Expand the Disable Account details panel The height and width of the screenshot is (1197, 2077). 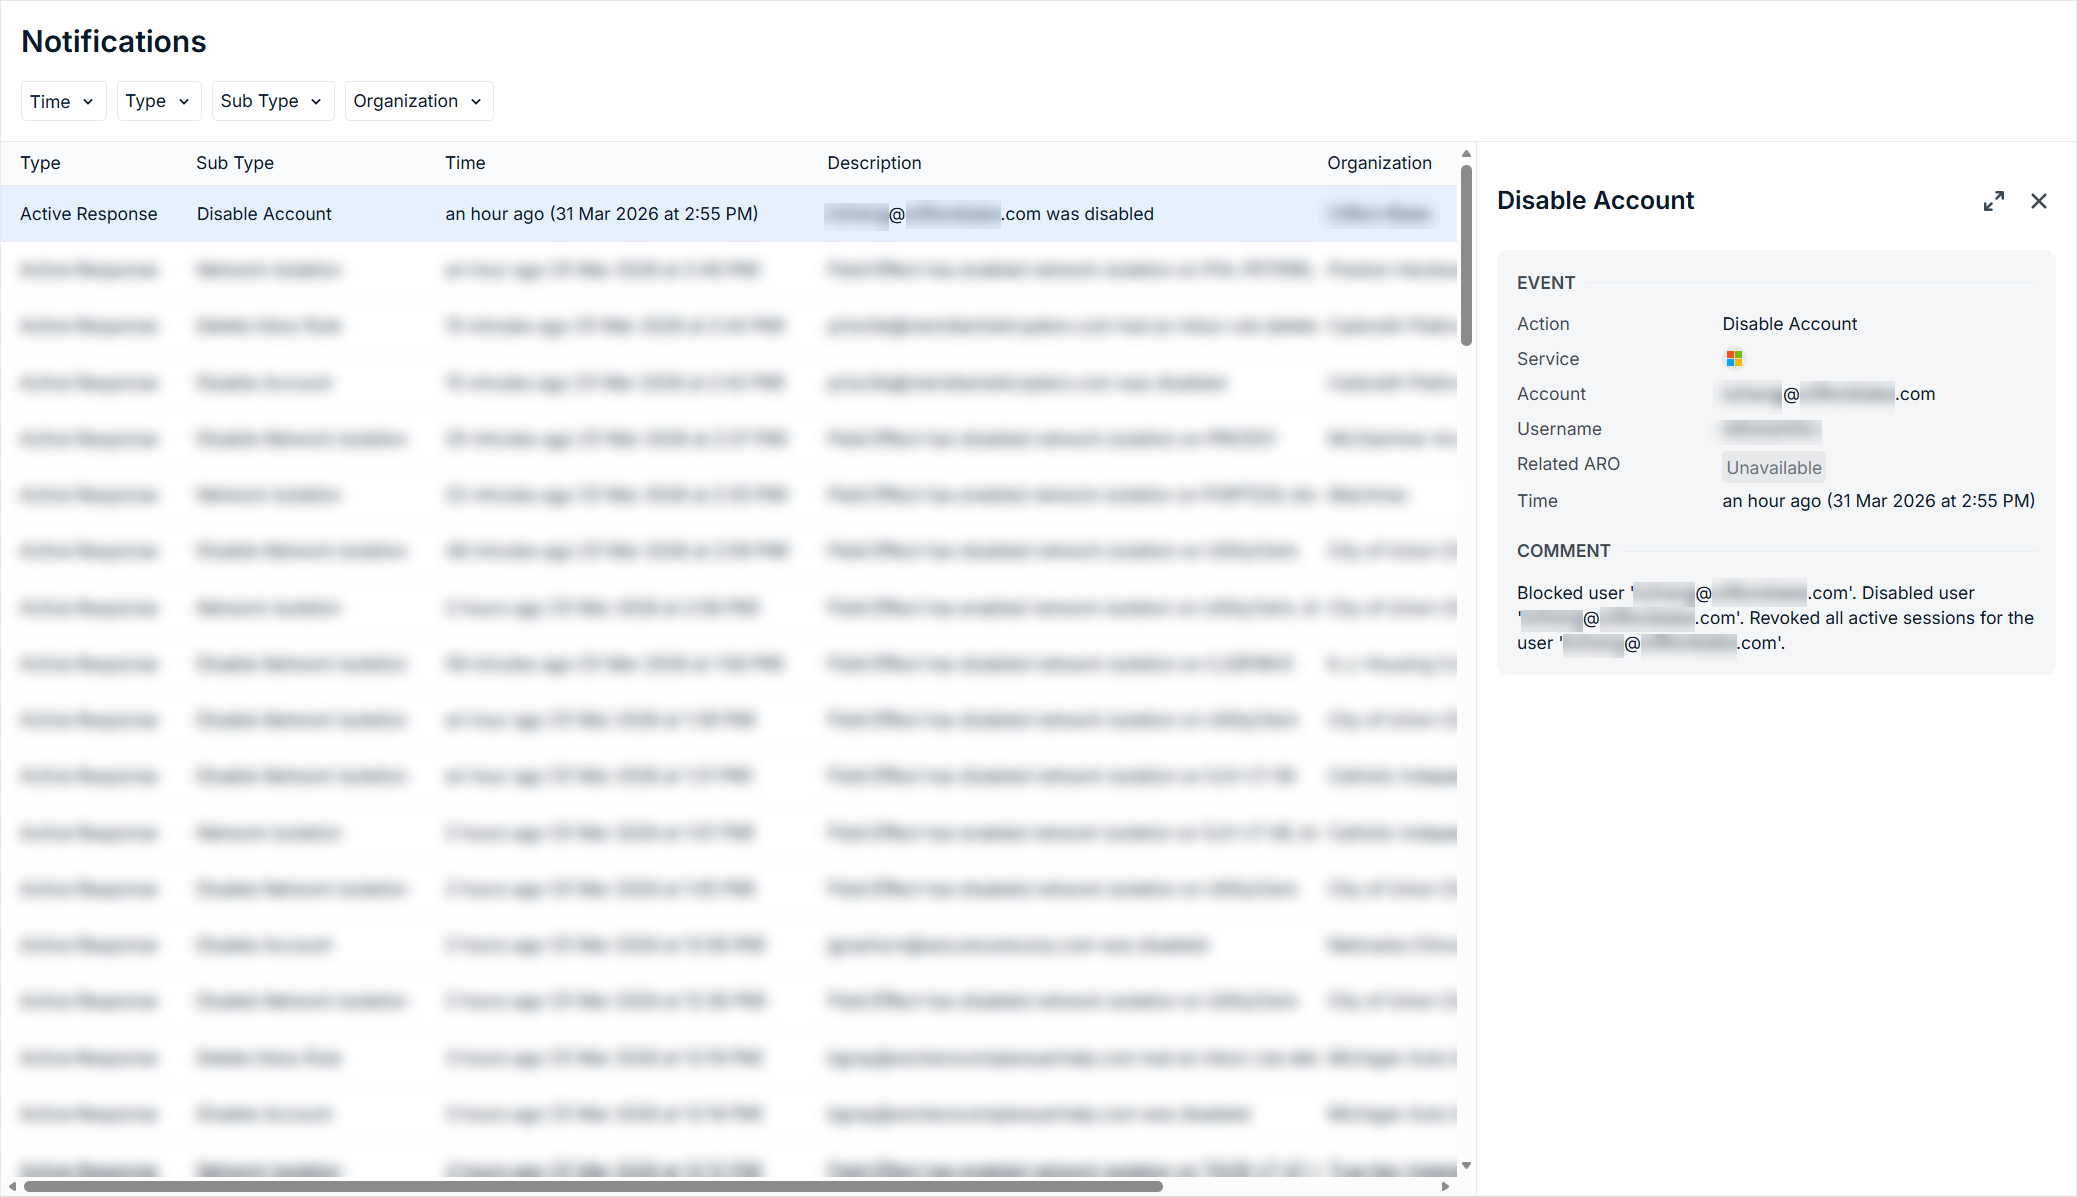pyautogui.click(x=1993, y=201)
